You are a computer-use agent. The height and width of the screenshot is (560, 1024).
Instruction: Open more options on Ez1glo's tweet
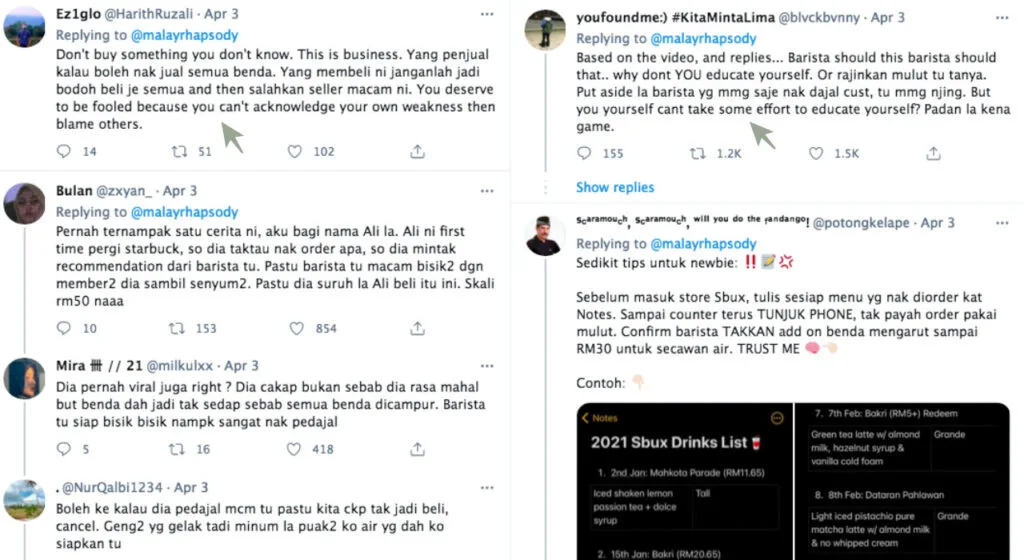(487, 15)
